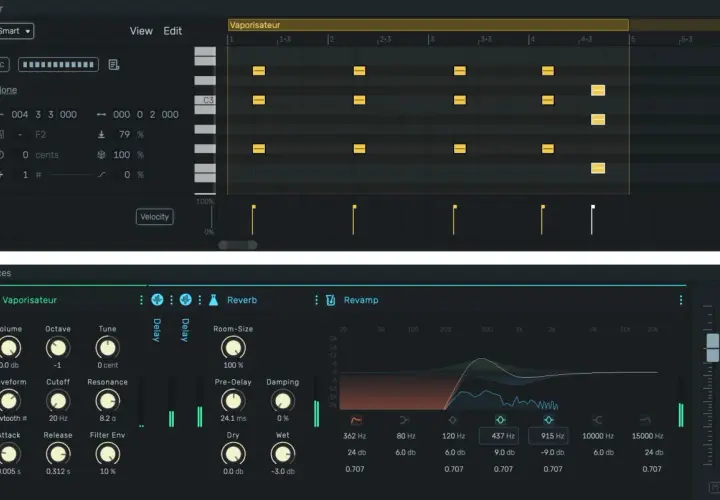This screenshot has height=500, width=720.
Task: Open the Edit menu
Action: (x=173, y=31)
